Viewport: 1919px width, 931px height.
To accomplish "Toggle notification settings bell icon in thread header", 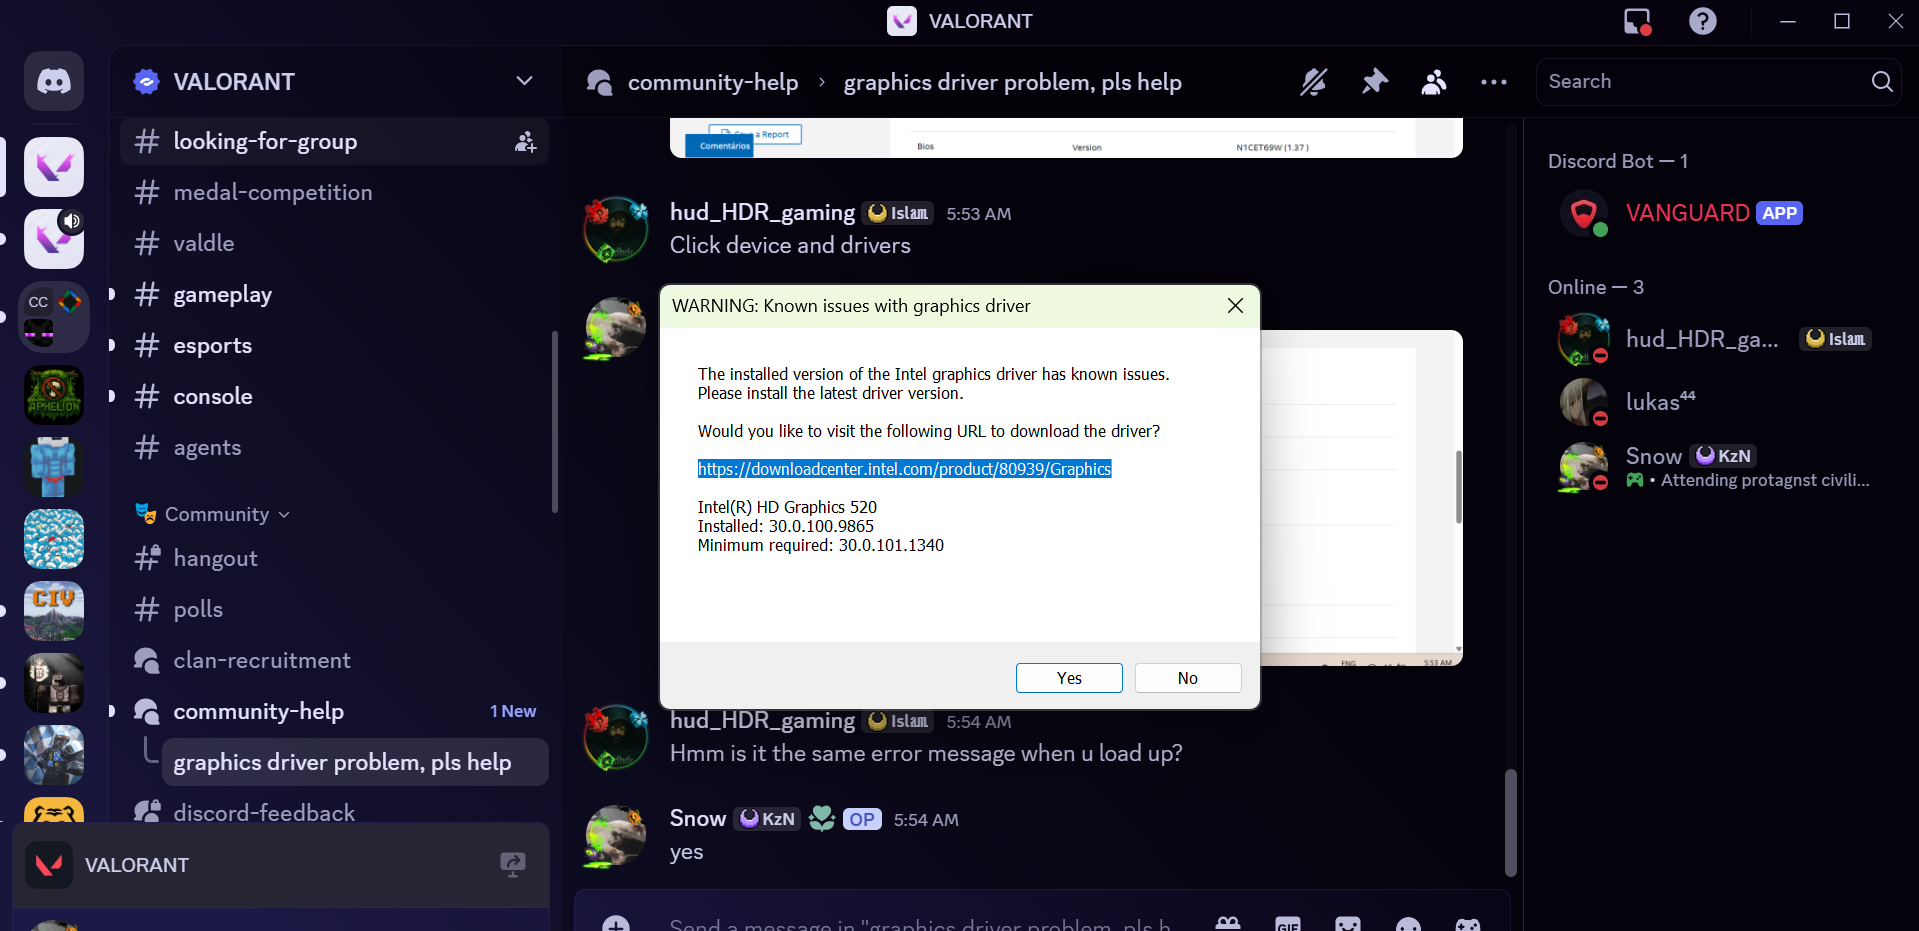I will click(1313, 82).
